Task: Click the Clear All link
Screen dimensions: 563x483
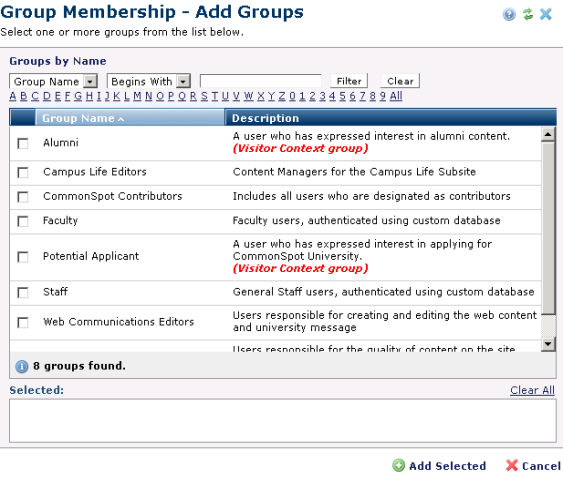Action: (x=532, y=390)
